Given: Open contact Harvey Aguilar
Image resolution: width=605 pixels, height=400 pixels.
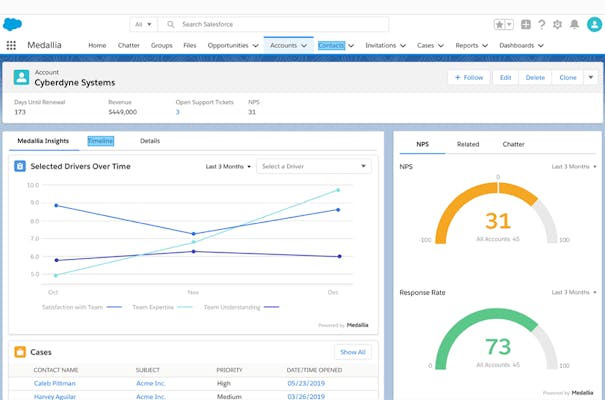Looking at the screenshot, I should [x=55, y=397].
